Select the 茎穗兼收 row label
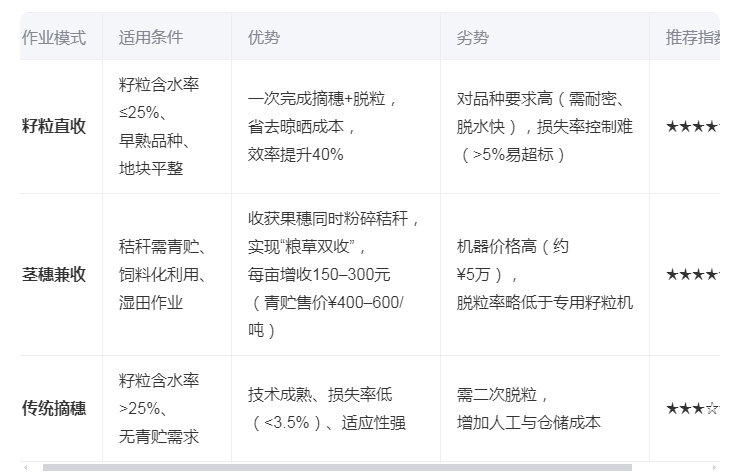This screenshot has width=729, height=476. click(54, 274)
